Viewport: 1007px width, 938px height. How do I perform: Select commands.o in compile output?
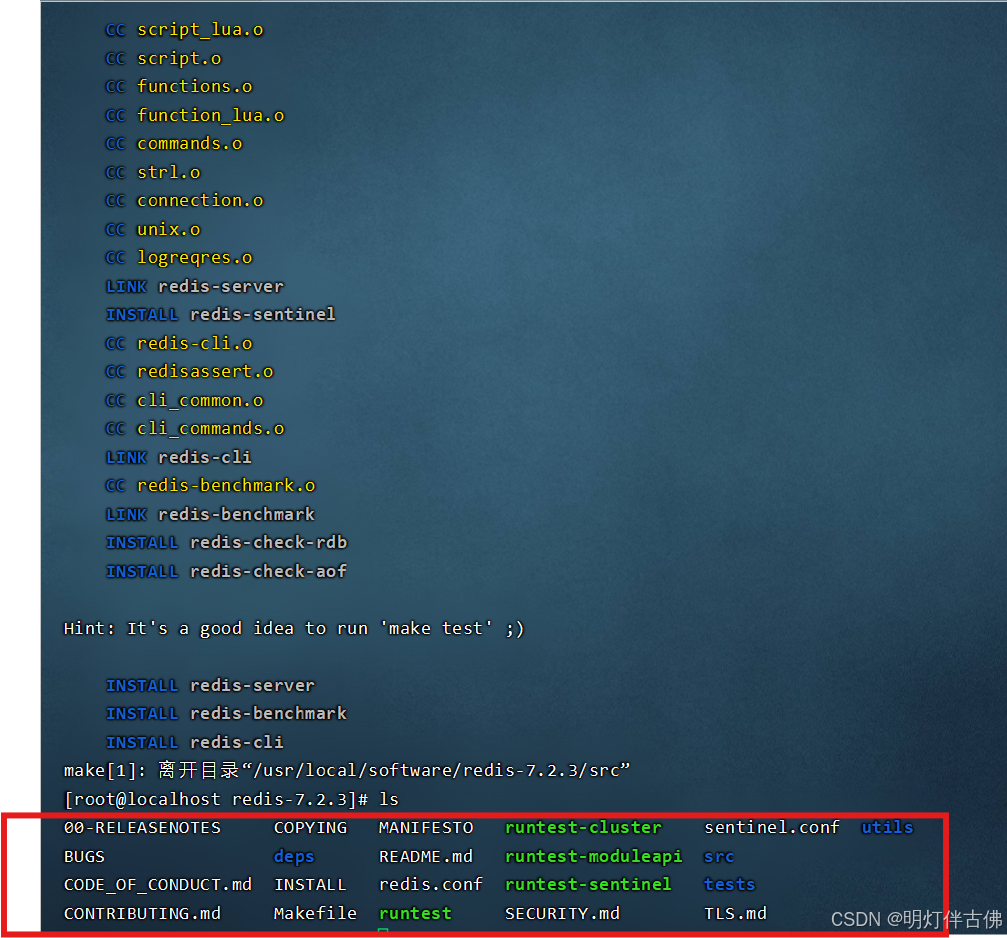pos(189,143)
